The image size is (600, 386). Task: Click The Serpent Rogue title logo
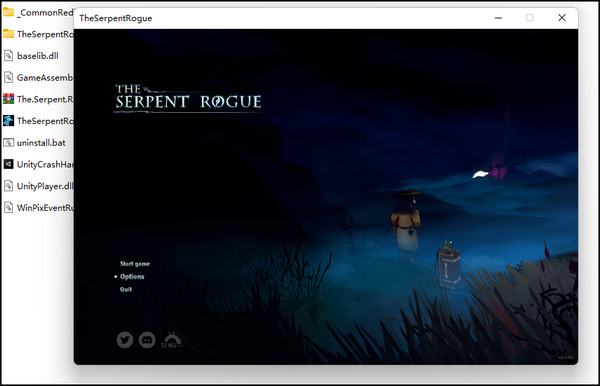click(x=188, y=99)
